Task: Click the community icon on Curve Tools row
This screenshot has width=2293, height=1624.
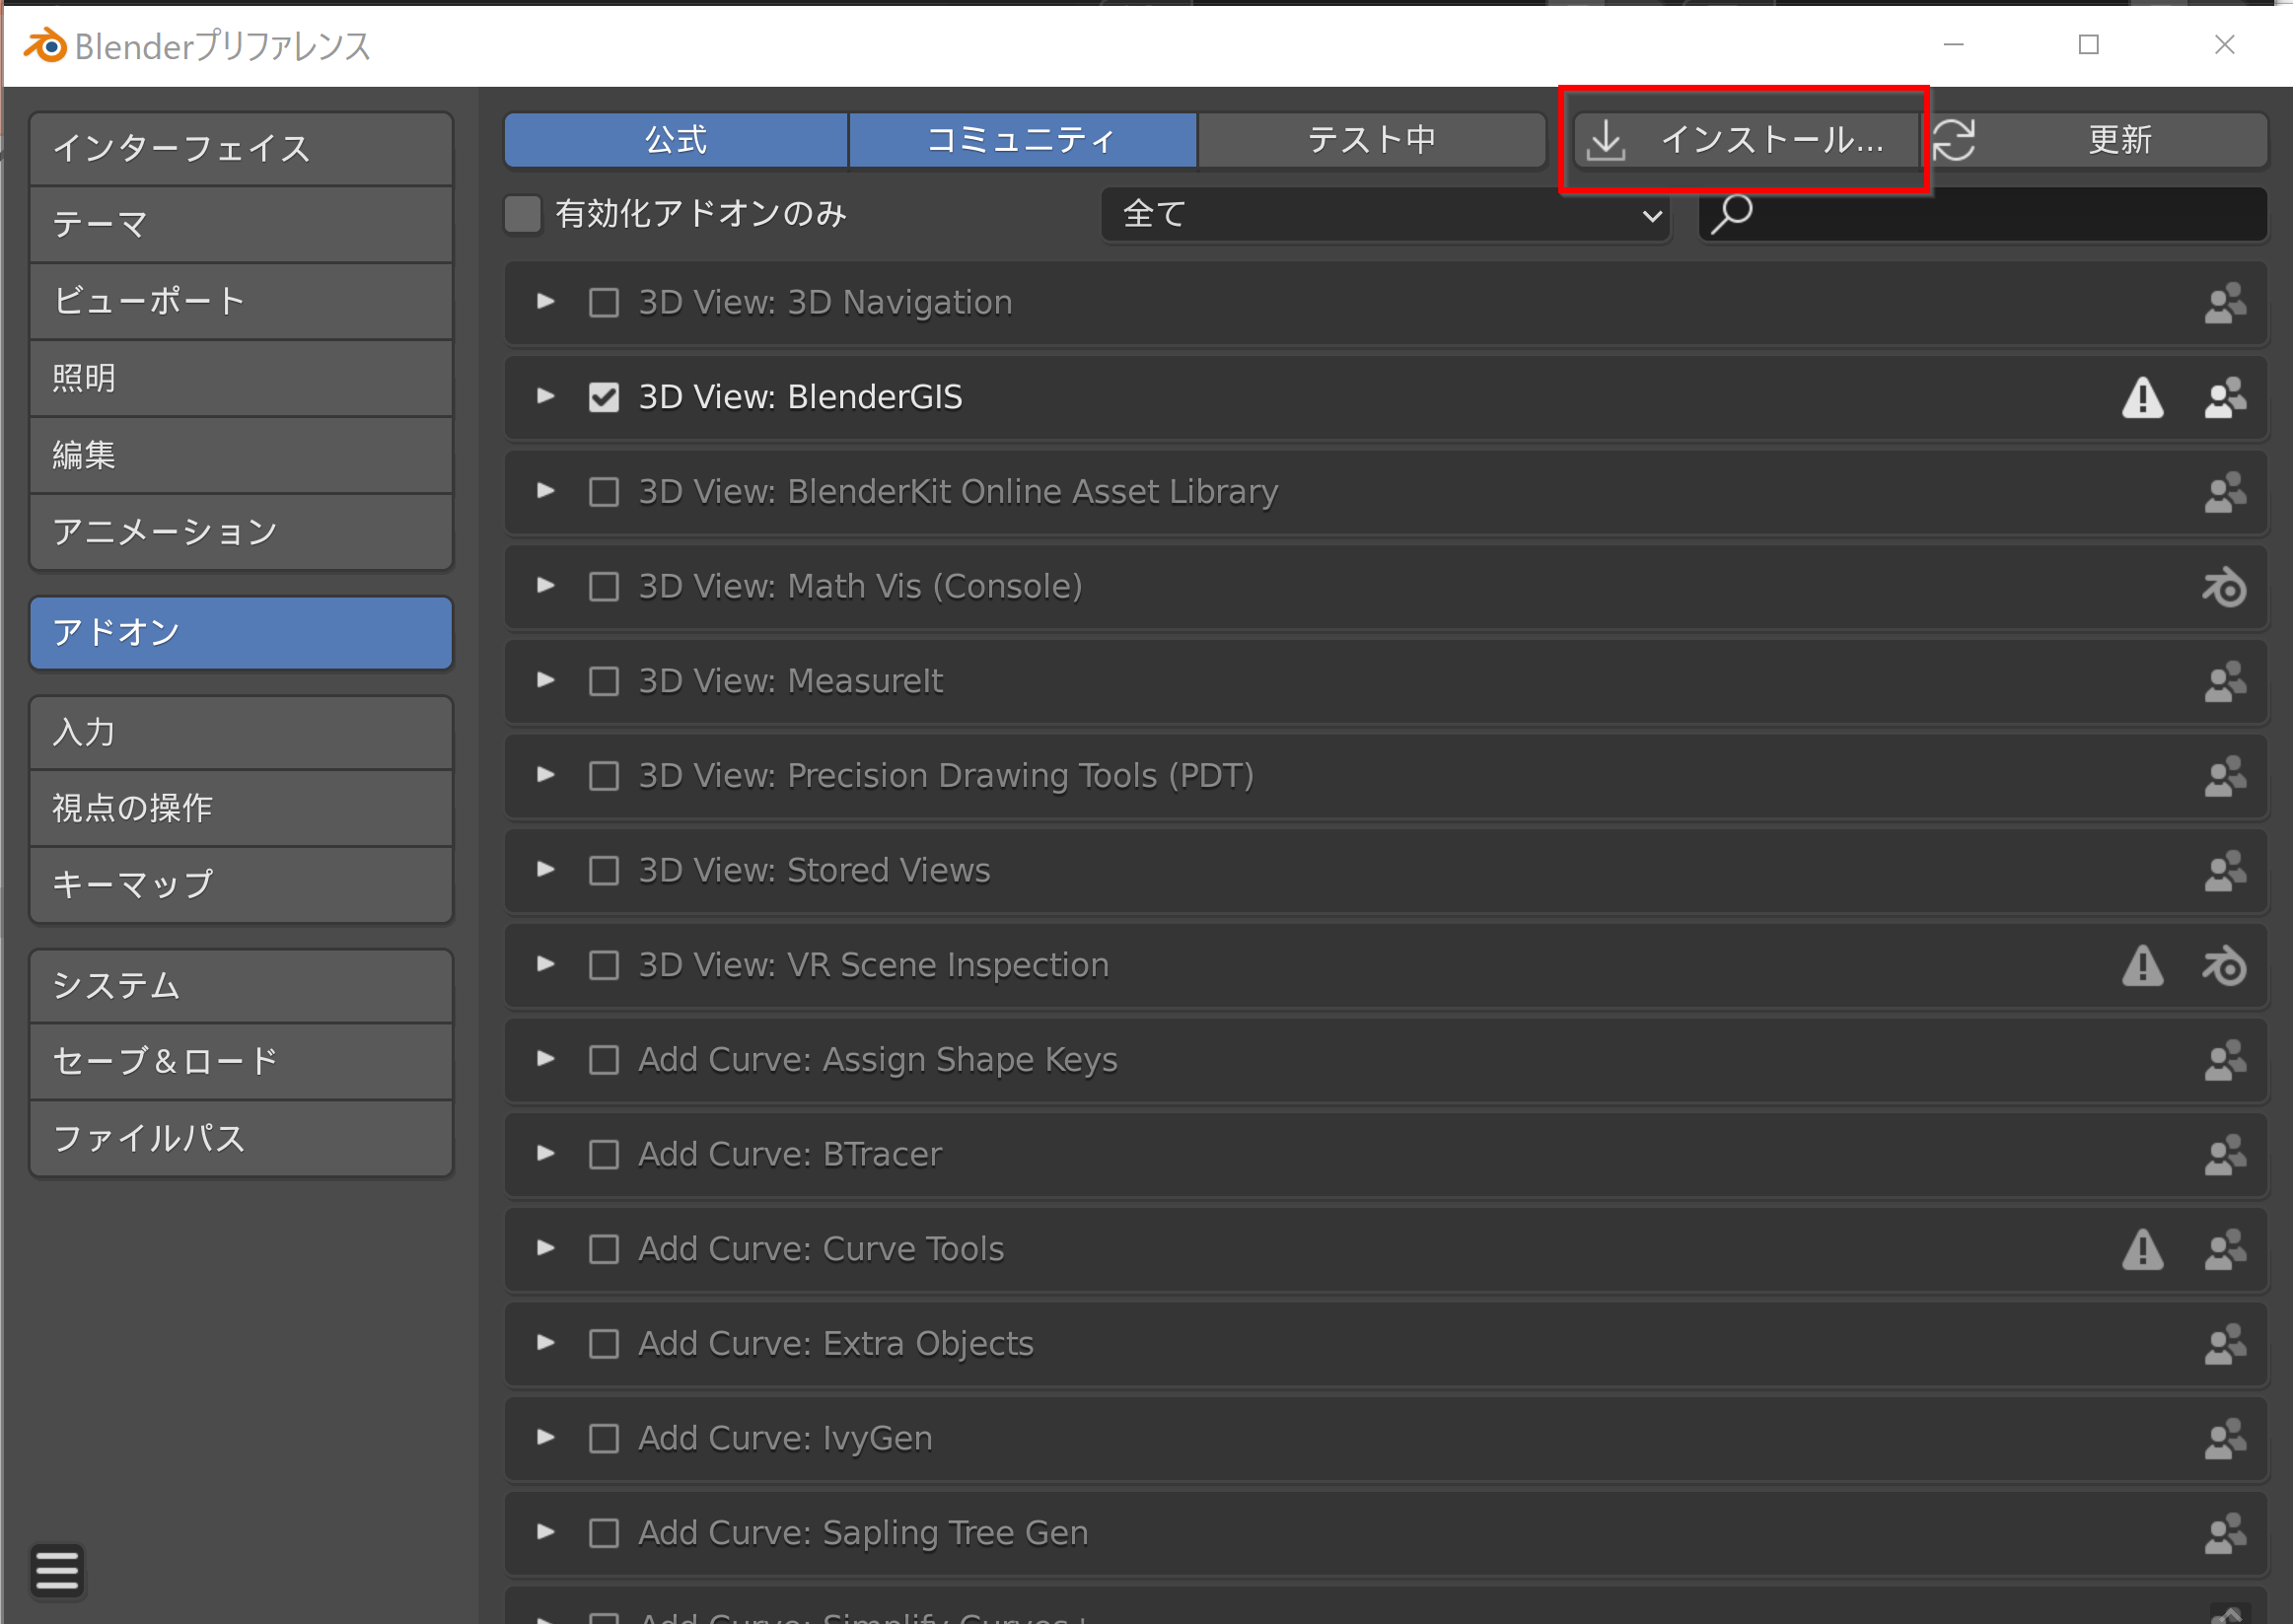Action: click(2225, 1250)
